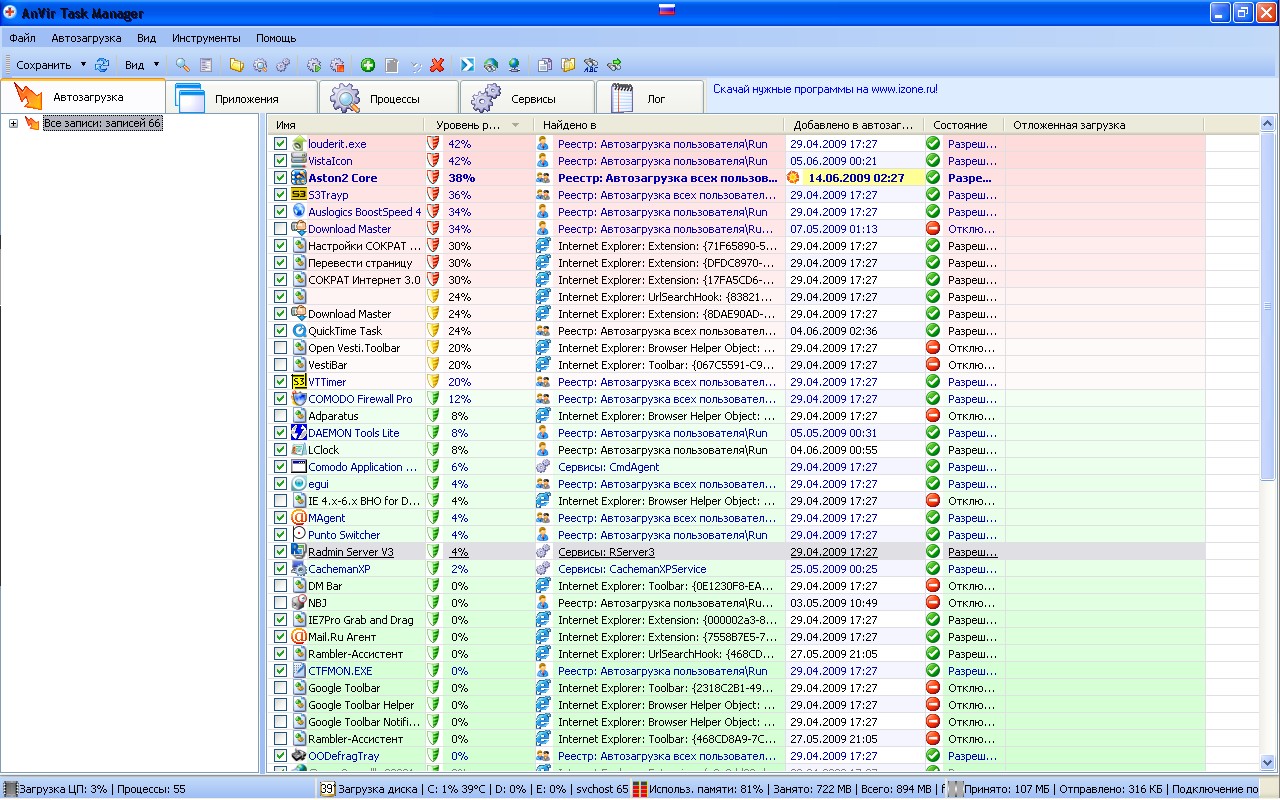Check the Open Vesti.Toolbar checkbox
The width and height of the screenshot is (1280, 800).
281,348
